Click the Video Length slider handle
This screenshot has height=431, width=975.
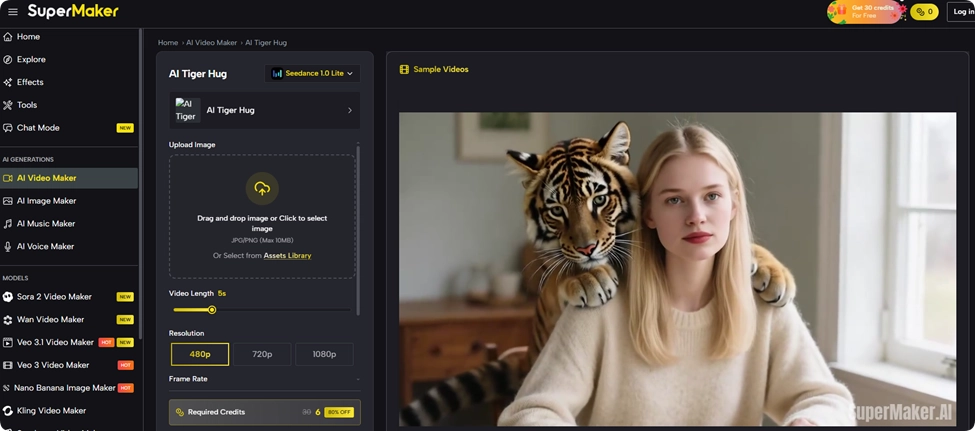click(x=212, y=310)
